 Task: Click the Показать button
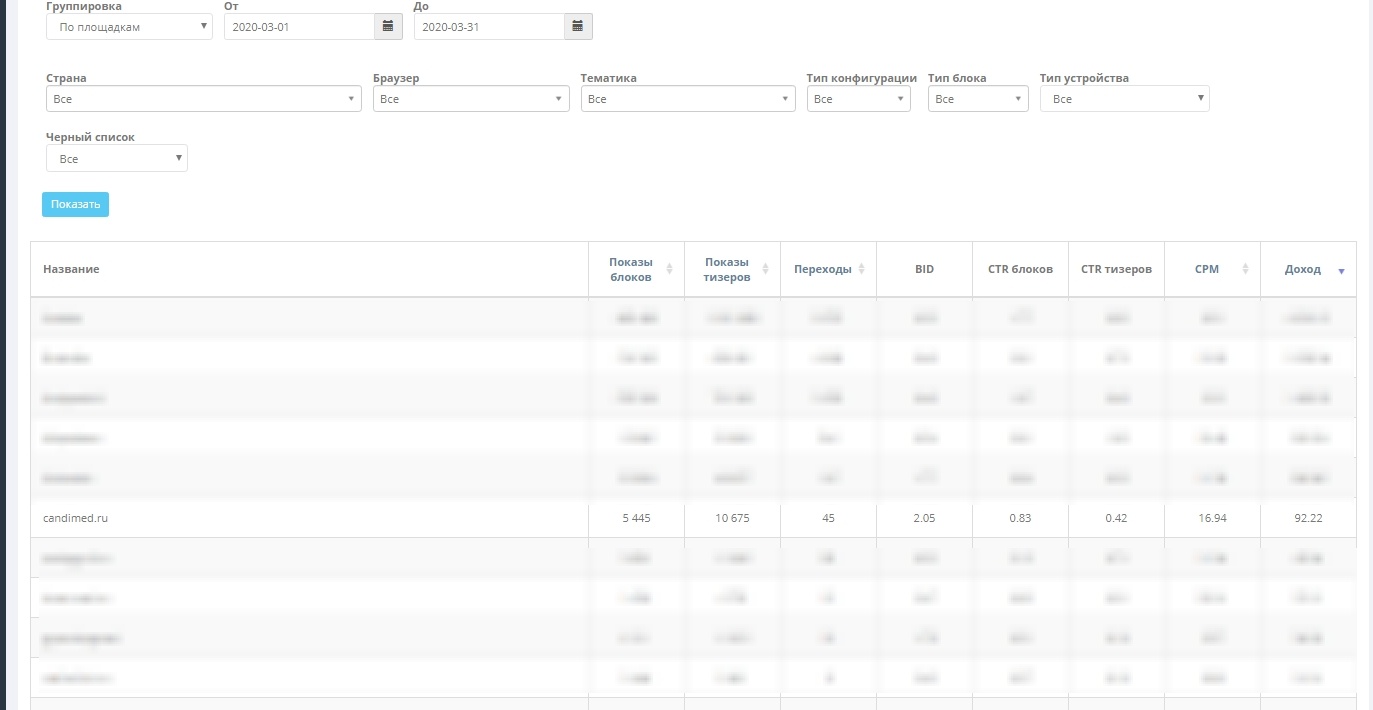pyautogui.click(x=75, y=204)
